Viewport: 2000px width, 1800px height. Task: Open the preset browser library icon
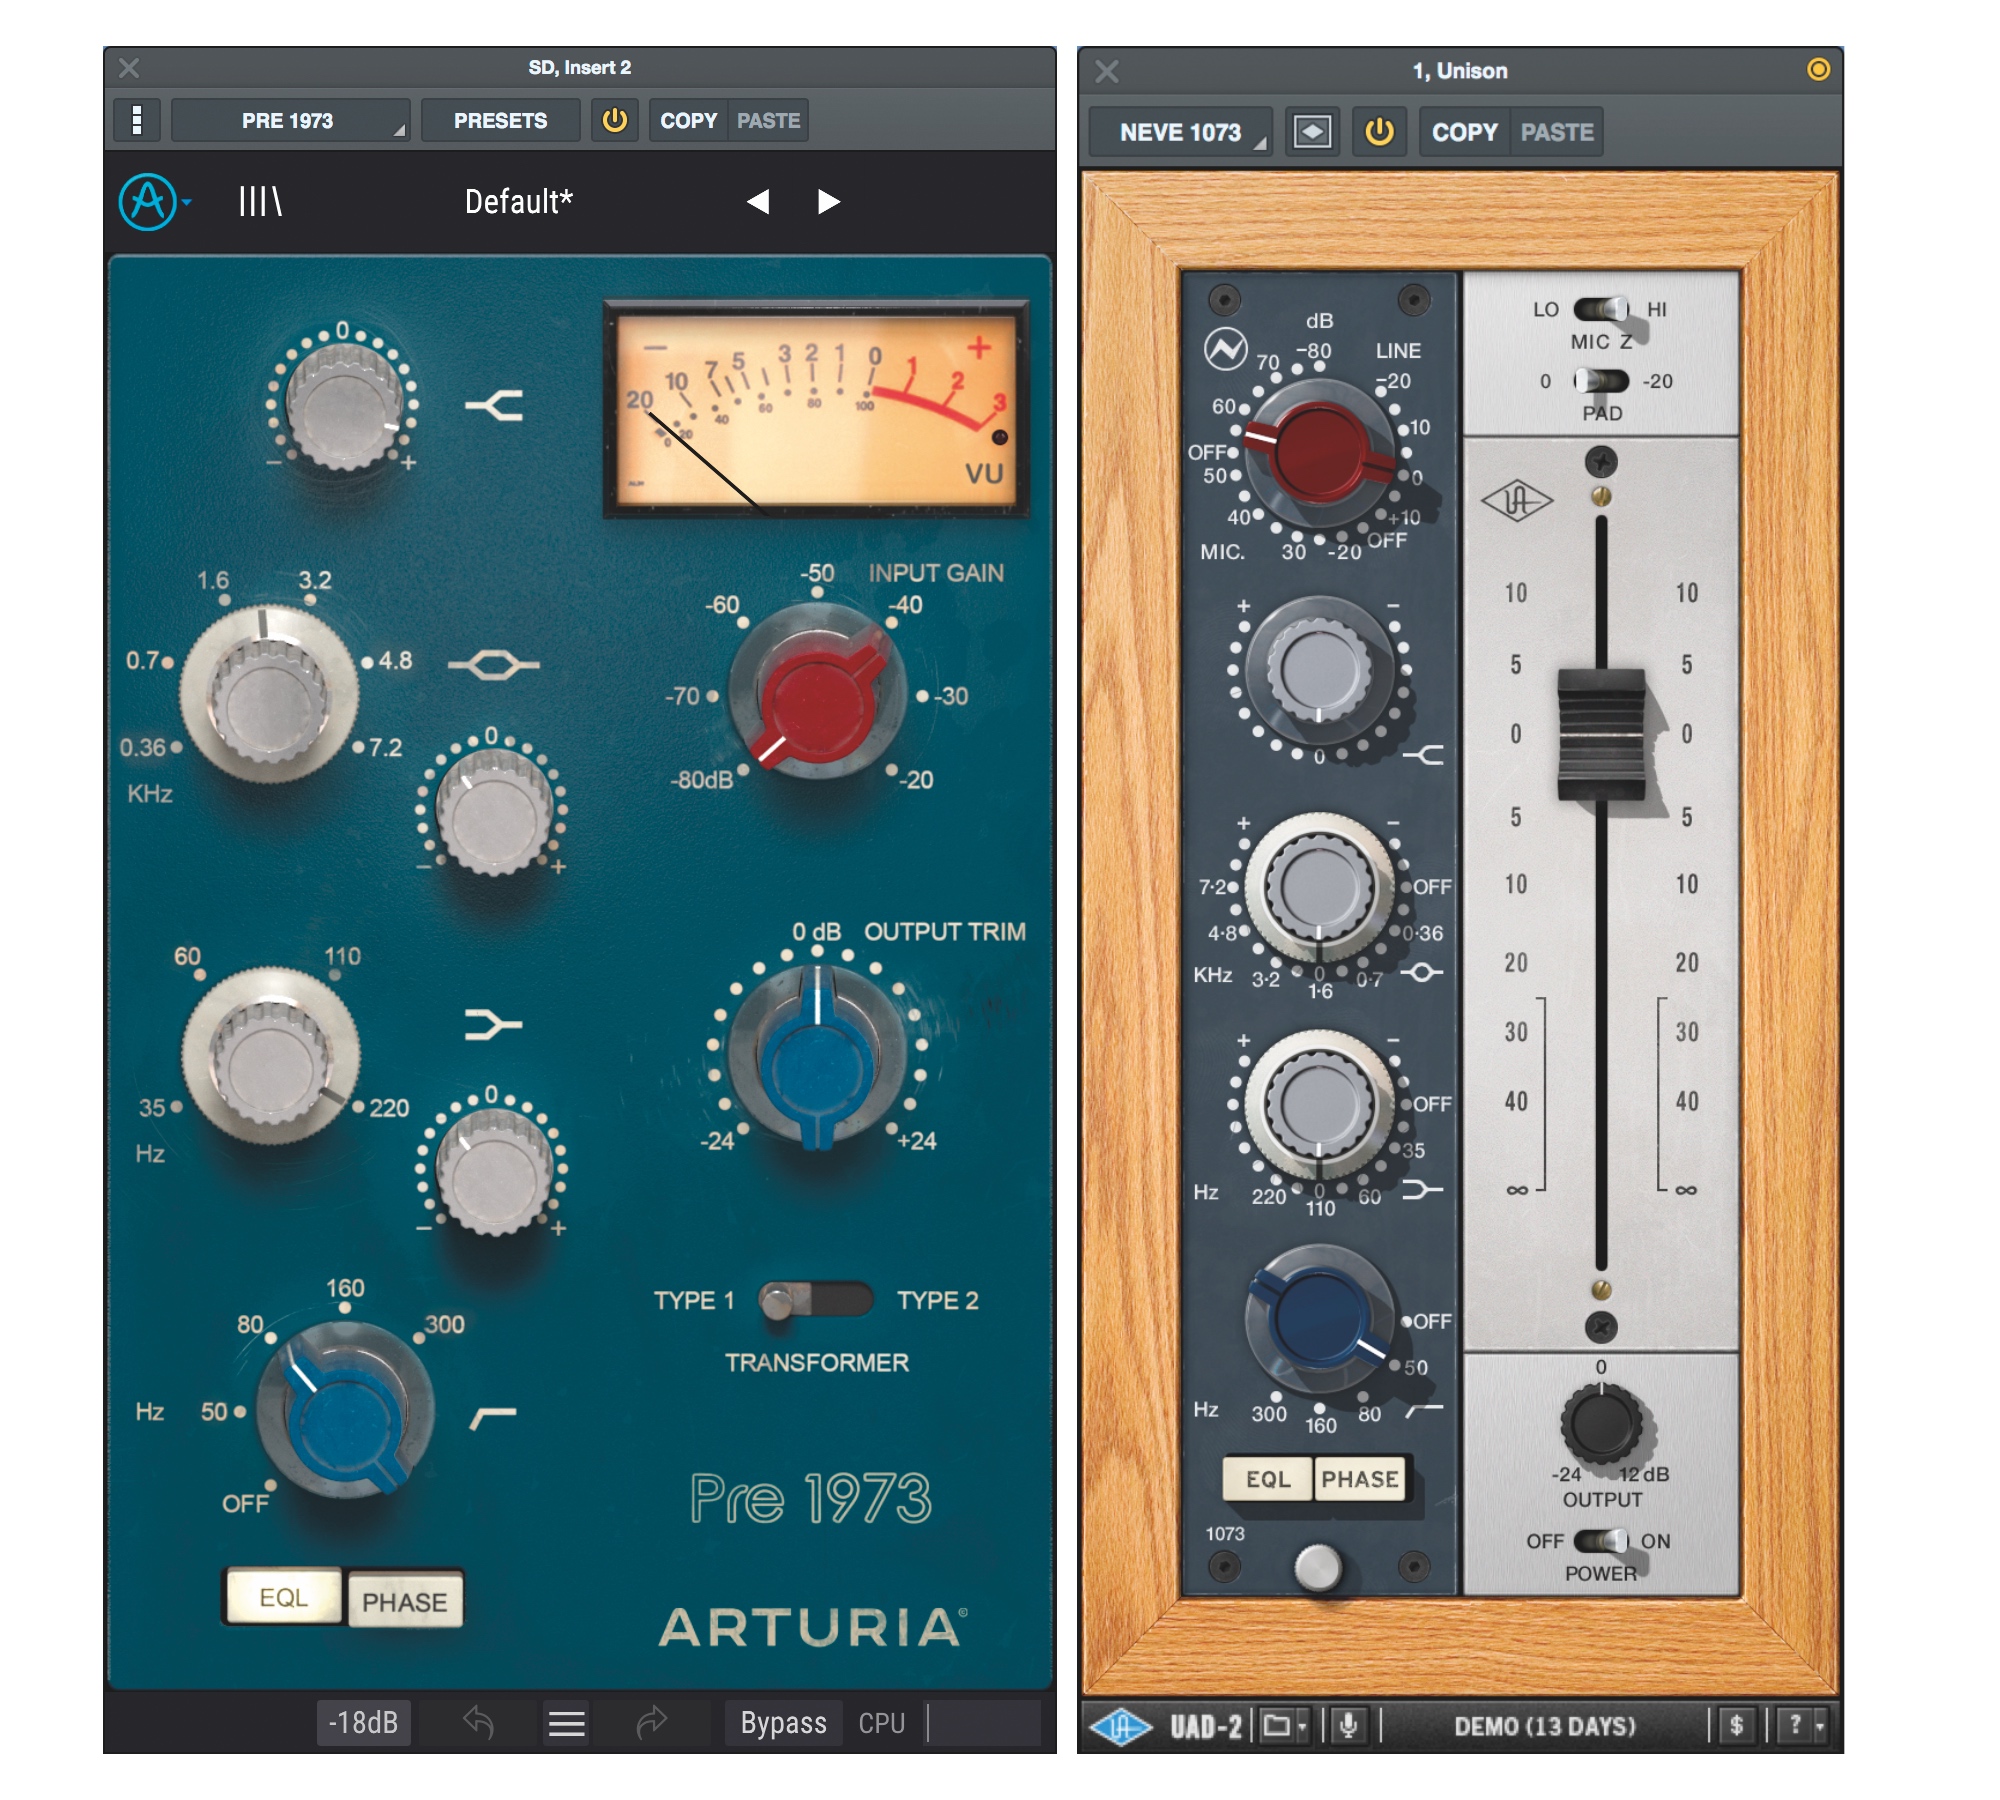[x=260, y=202]
